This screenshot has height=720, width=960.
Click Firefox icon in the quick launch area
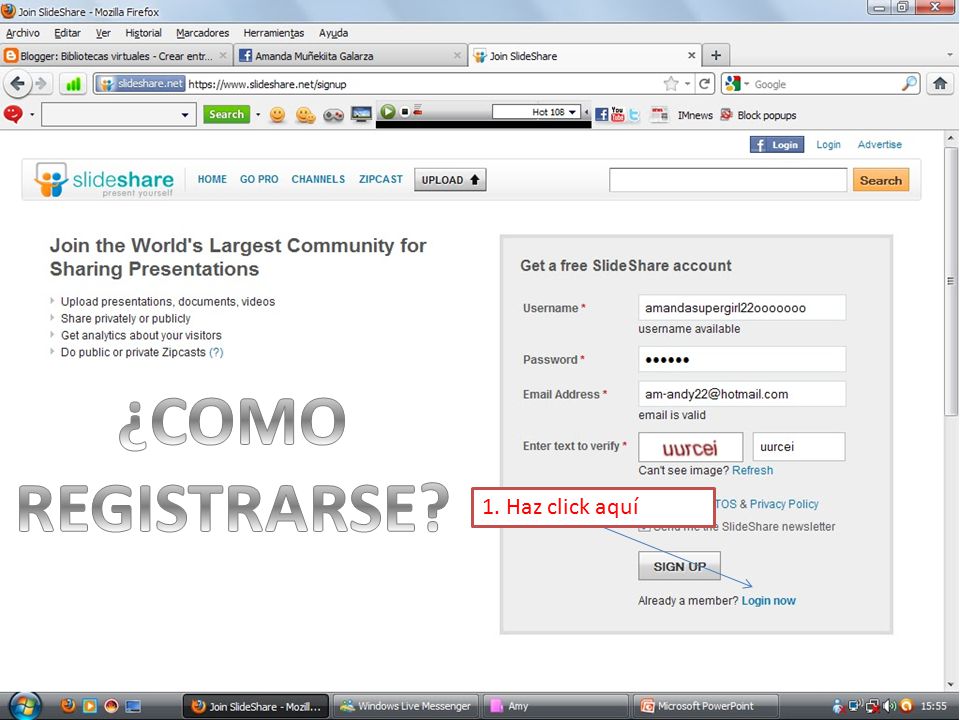pyautogui.click(x=68, y=706)
